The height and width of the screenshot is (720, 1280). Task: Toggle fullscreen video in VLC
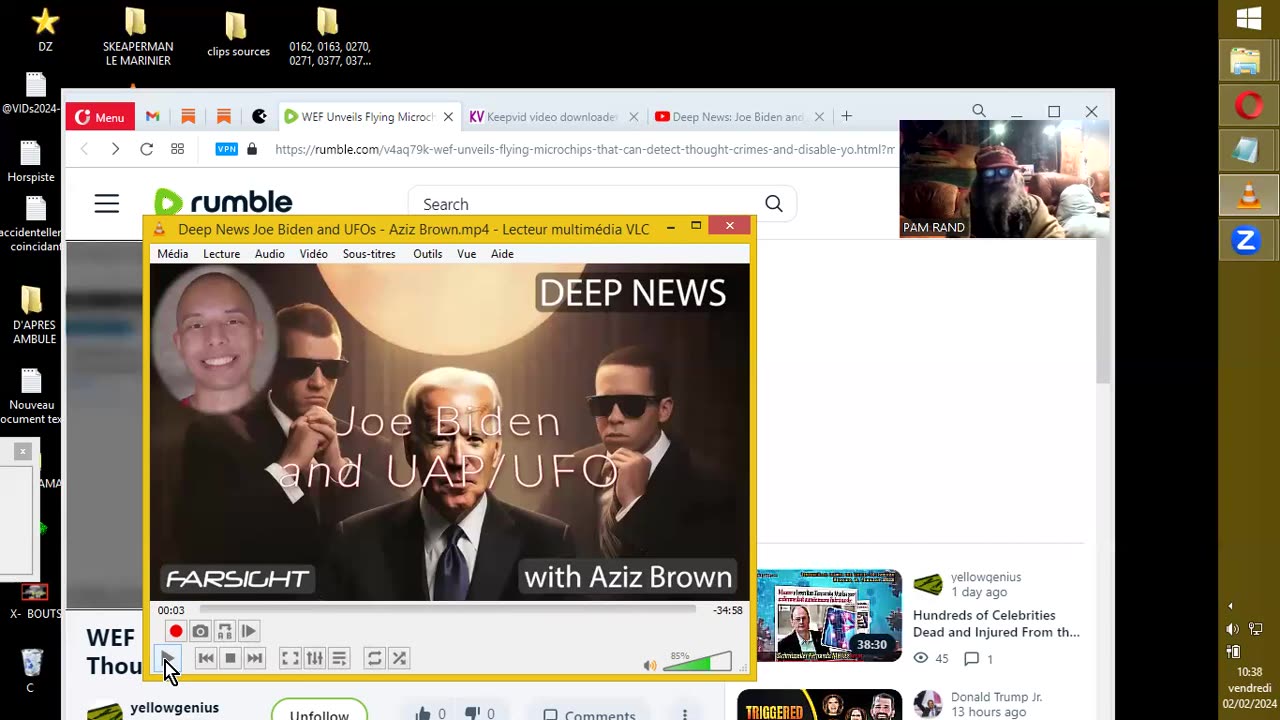(x=290, y=658)
